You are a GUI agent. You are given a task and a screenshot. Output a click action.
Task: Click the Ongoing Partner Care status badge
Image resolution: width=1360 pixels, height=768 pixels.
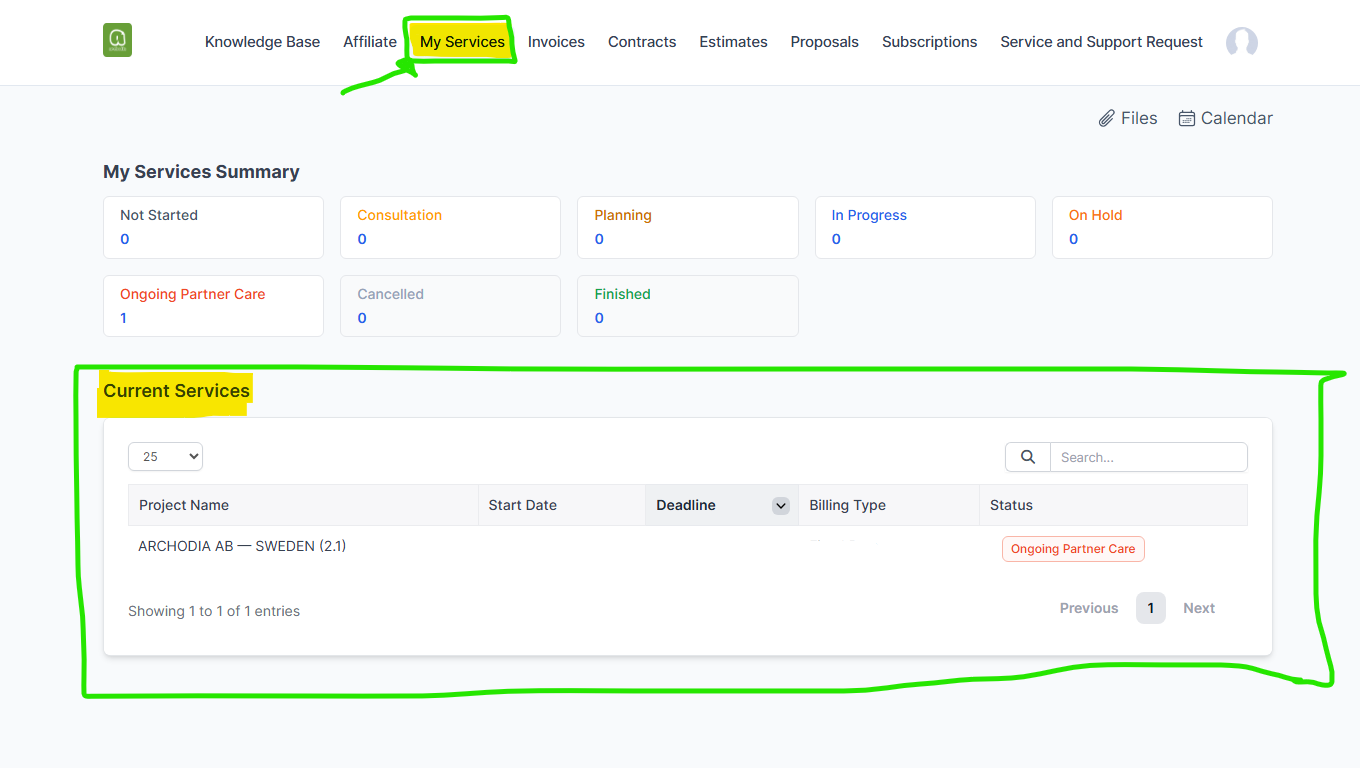pos(1072,549)
